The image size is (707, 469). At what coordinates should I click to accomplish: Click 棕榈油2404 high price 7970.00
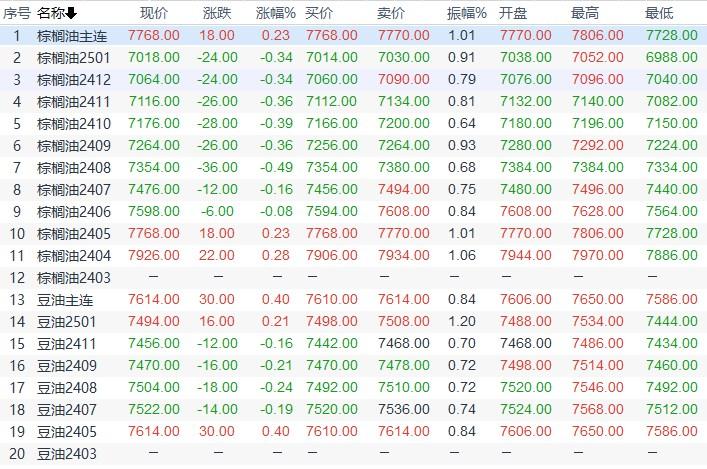point(597,255)
